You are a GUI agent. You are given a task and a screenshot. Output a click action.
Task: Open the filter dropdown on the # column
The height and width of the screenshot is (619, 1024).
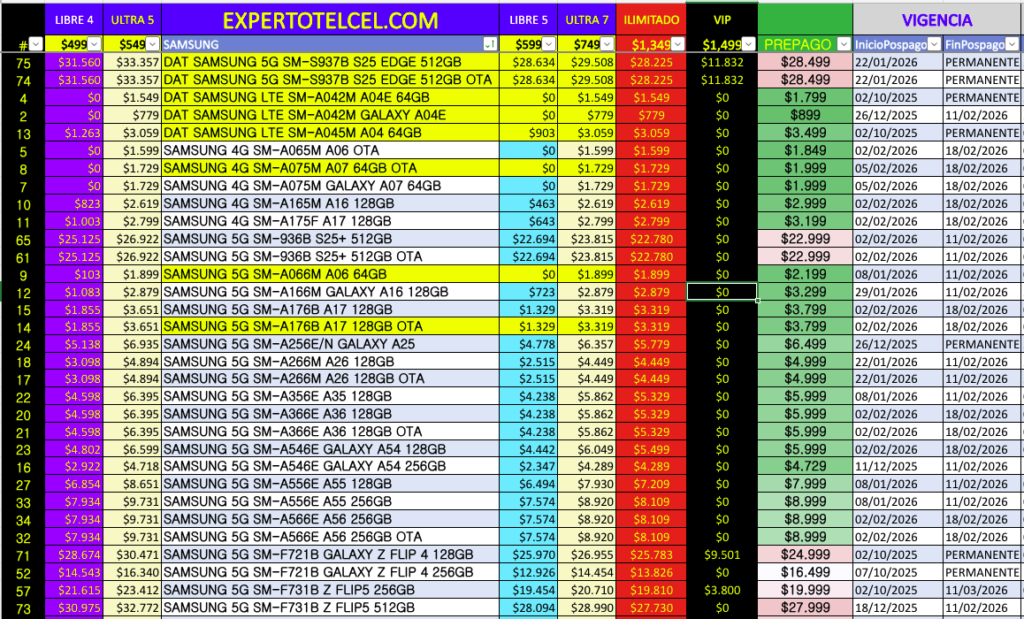(37, 44)
